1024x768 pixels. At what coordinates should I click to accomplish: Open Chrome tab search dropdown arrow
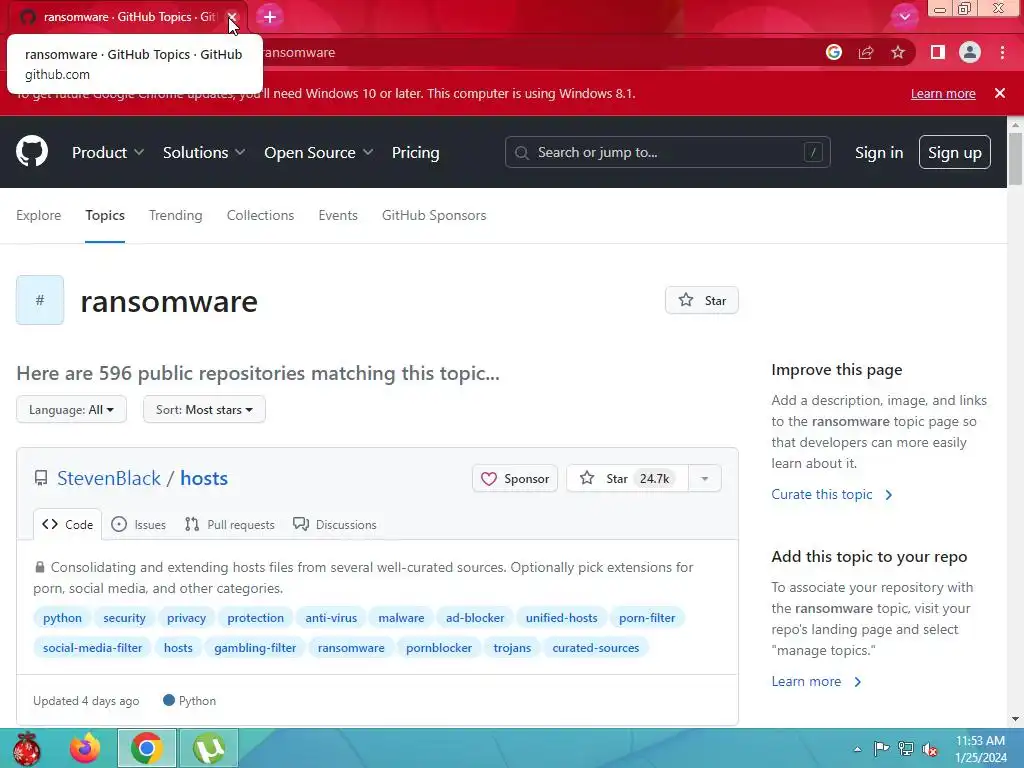click(x=904, y=17)
